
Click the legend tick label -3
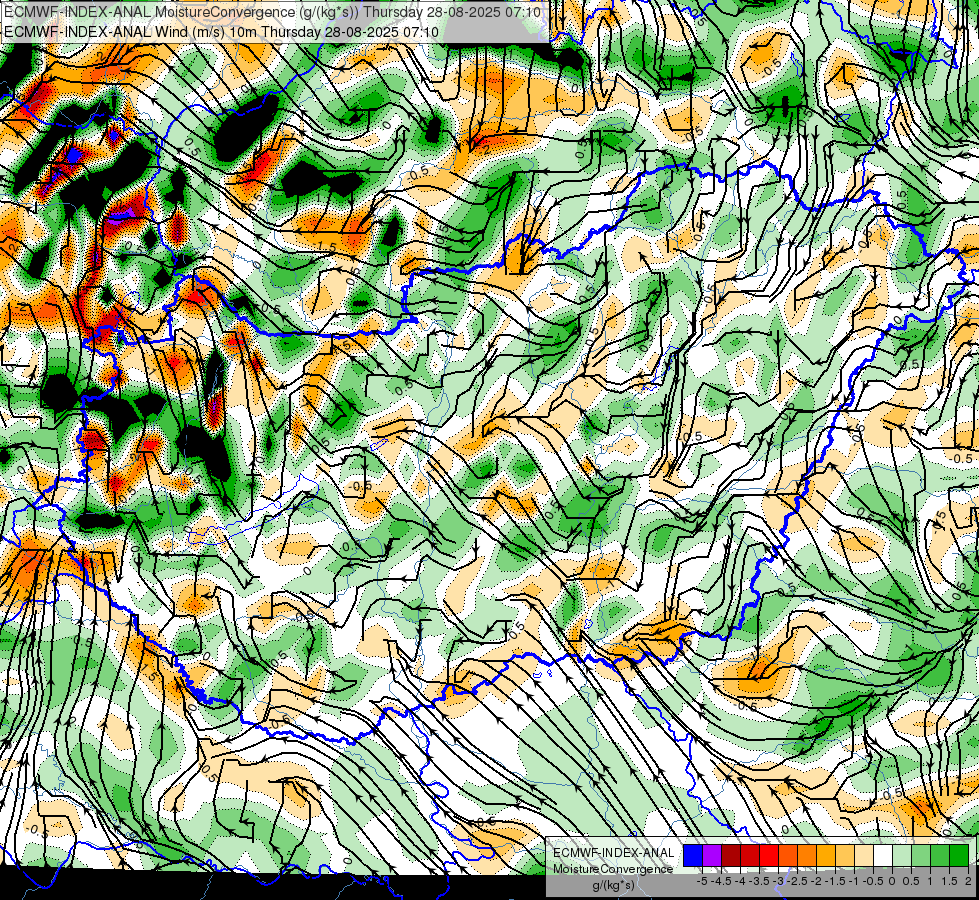tap(779, 881)
